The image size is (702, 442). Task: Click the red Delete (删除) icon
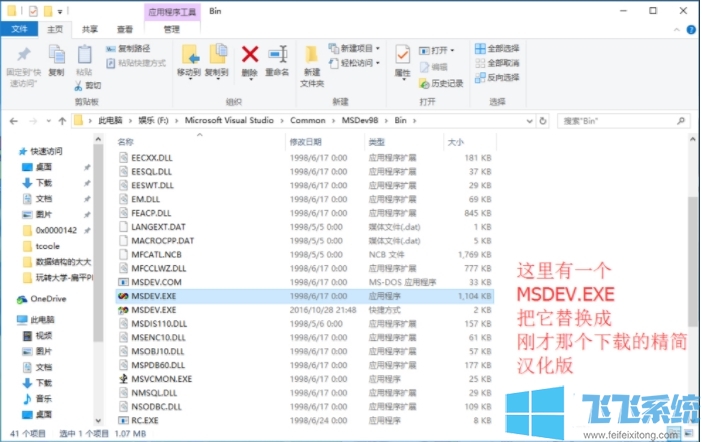coord(250,55)
